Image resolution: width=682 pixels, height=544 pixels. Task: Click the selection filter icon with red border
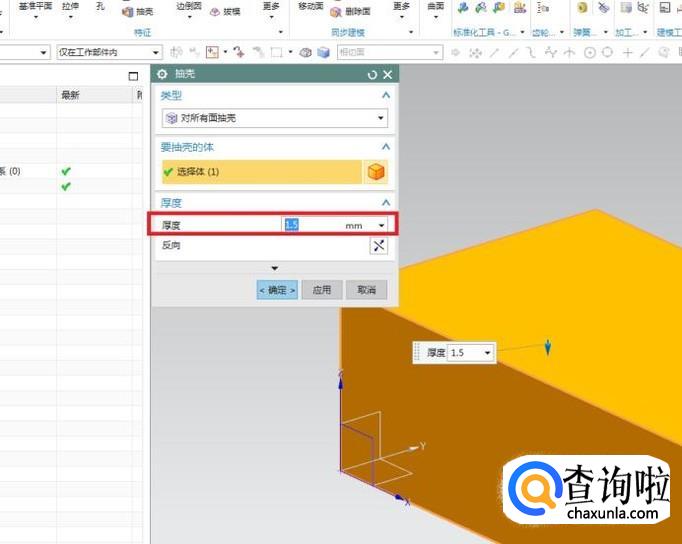click(212, 52)
